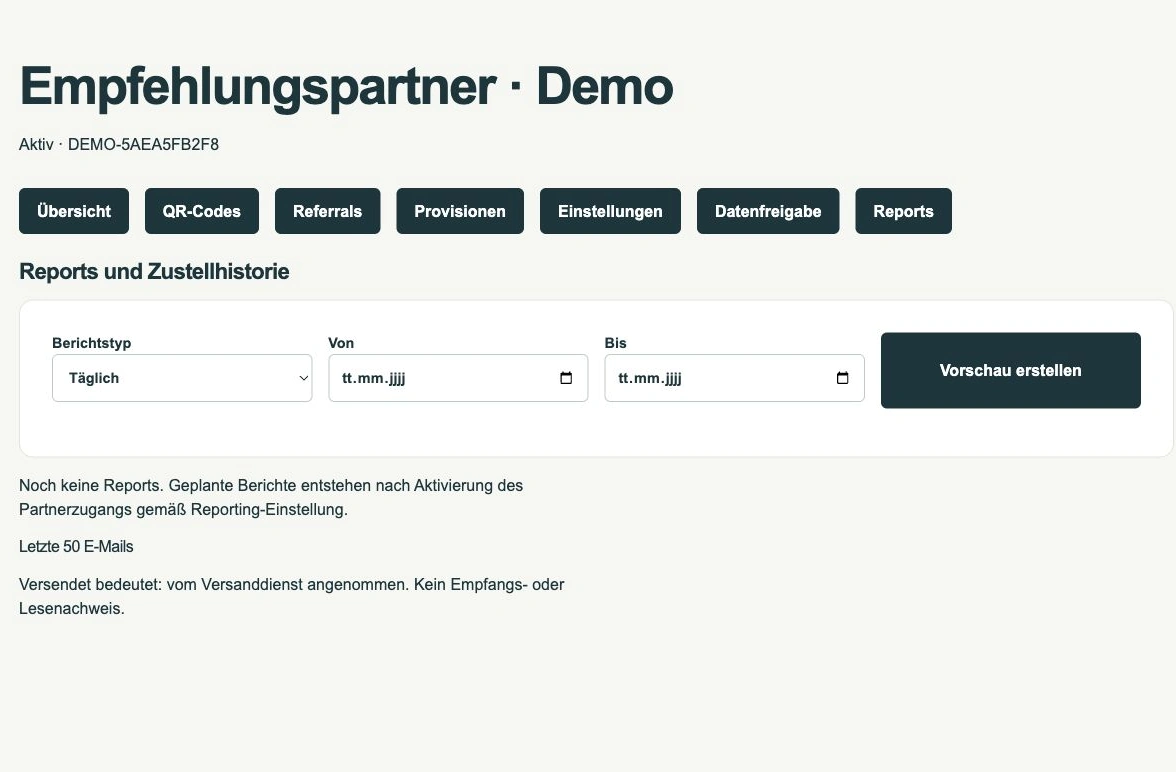Open the calendar picker in the Von field
This screenshot has width=1176, height=772.
[566, 378]
